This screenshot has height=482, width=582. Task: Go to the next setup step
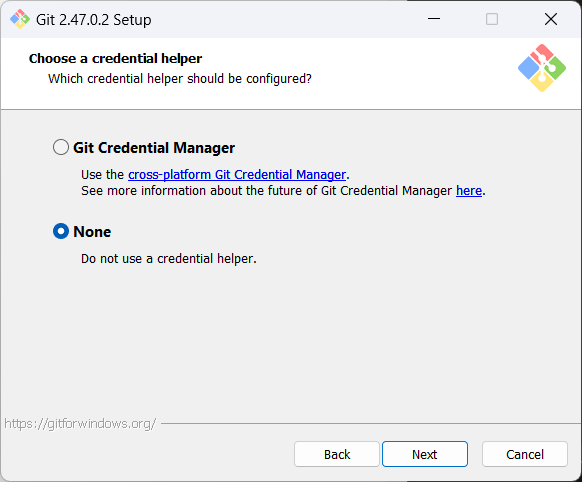[x=425, y=454]
